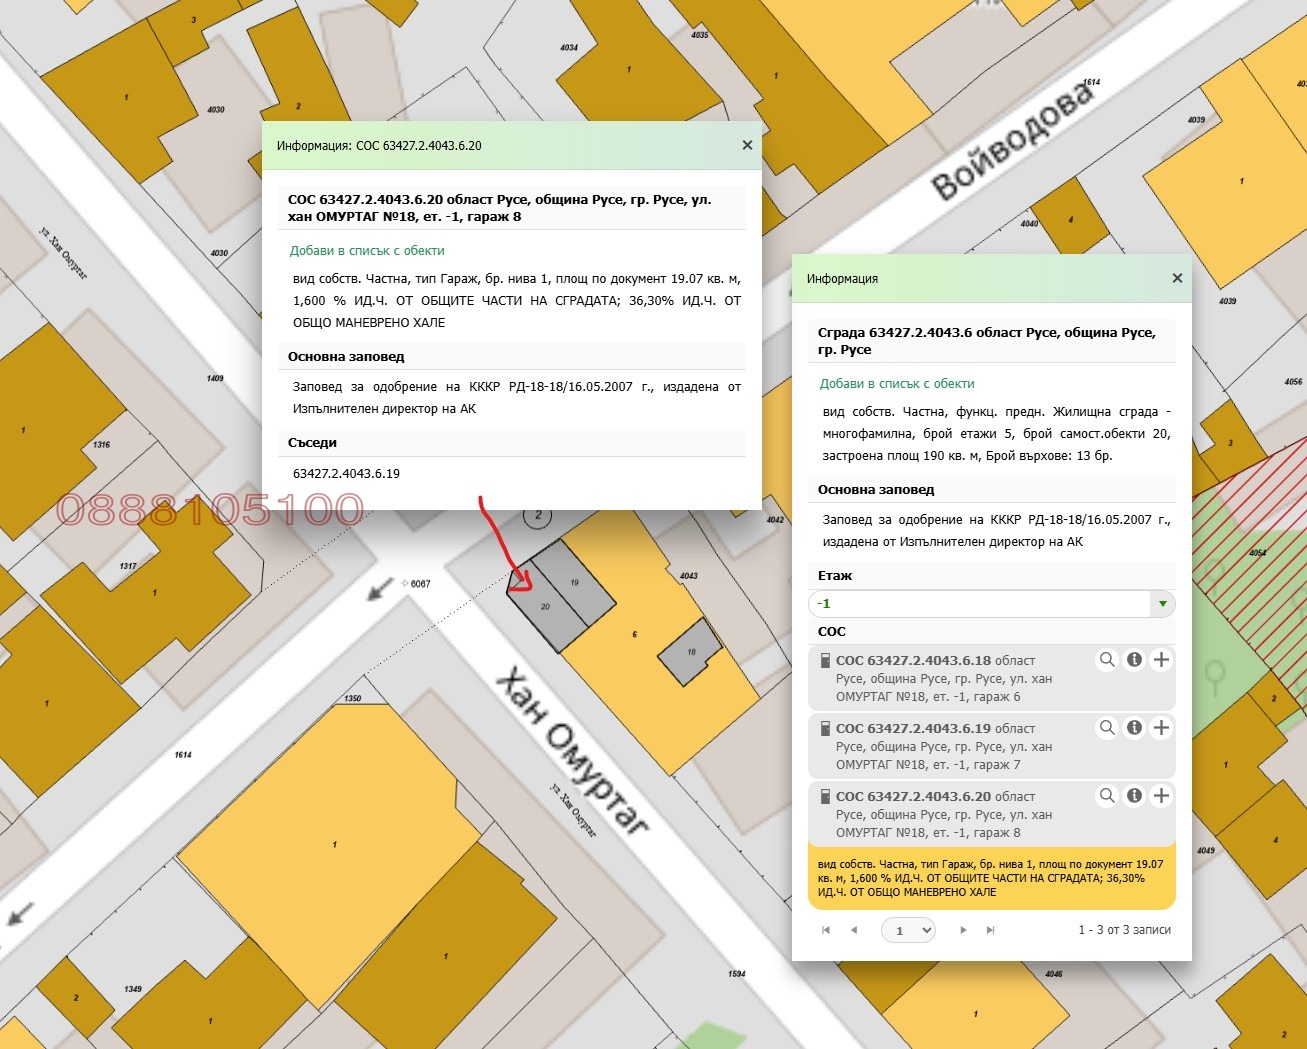Screen dimensions: 1307x1049
Task: Select COC 63427.2.4043.6.20 garage 8 row
Action: (x=991, y=814)
